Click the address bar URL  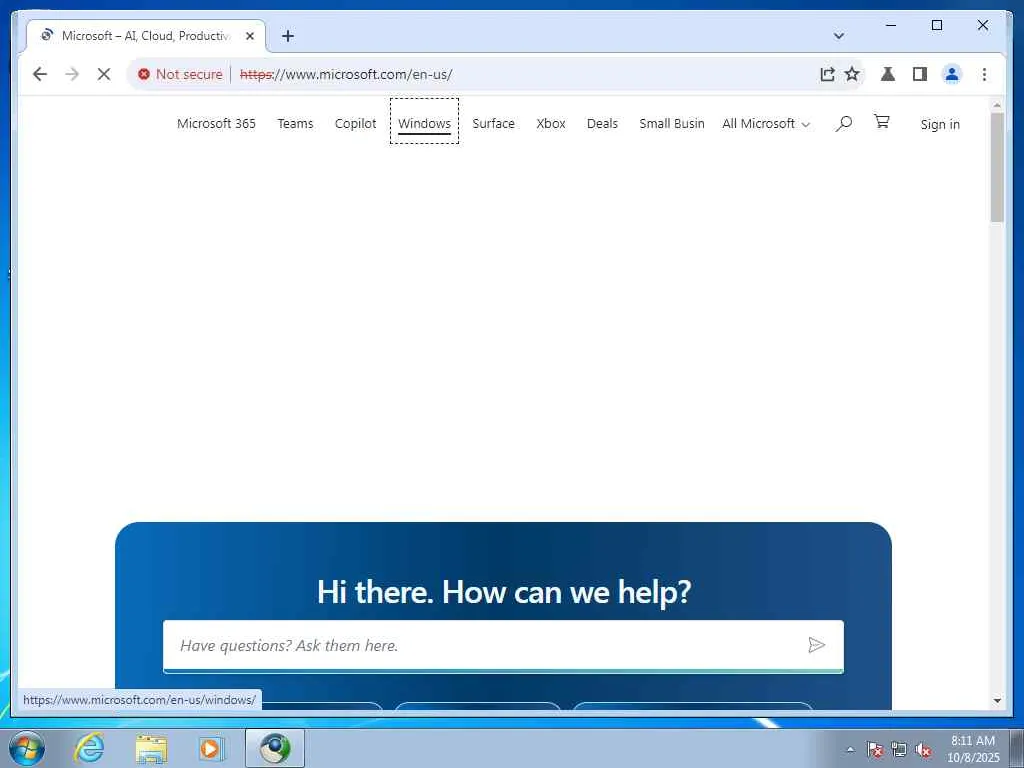[346, 74]
